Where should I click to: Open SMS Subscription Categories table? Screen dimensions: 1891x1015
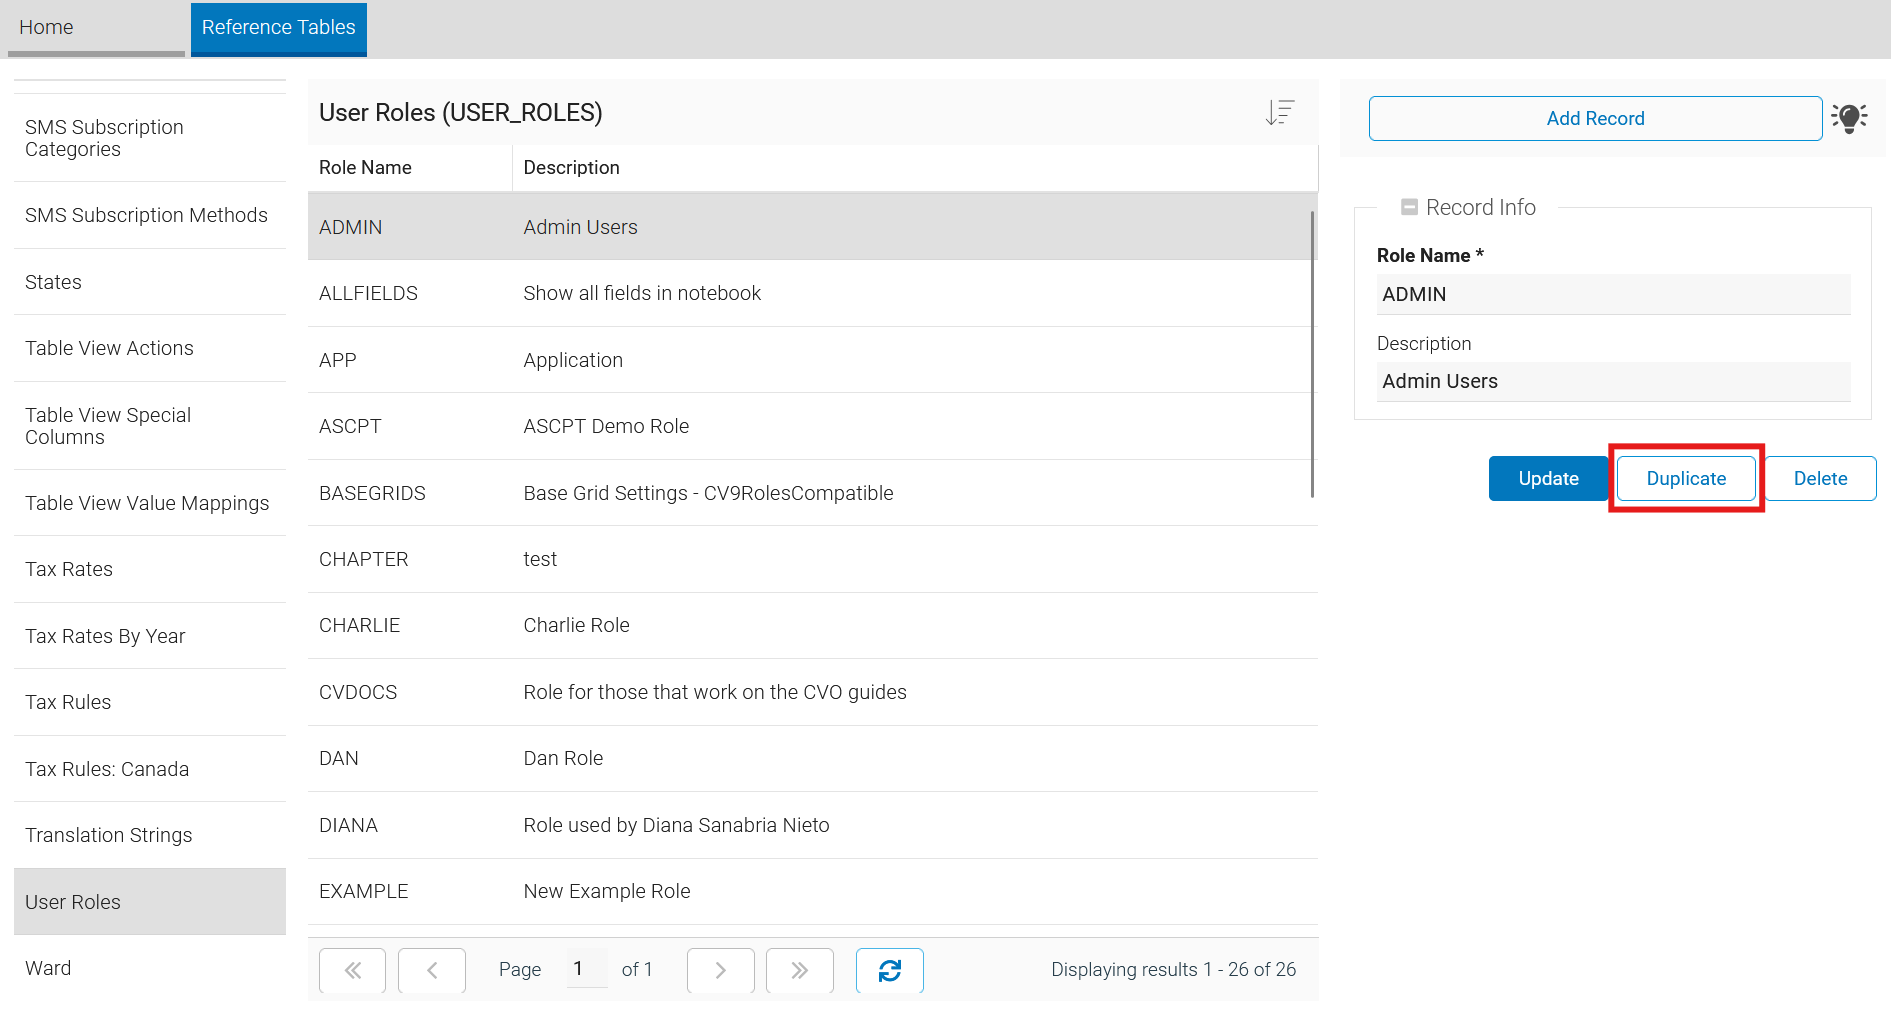point(150,138)
